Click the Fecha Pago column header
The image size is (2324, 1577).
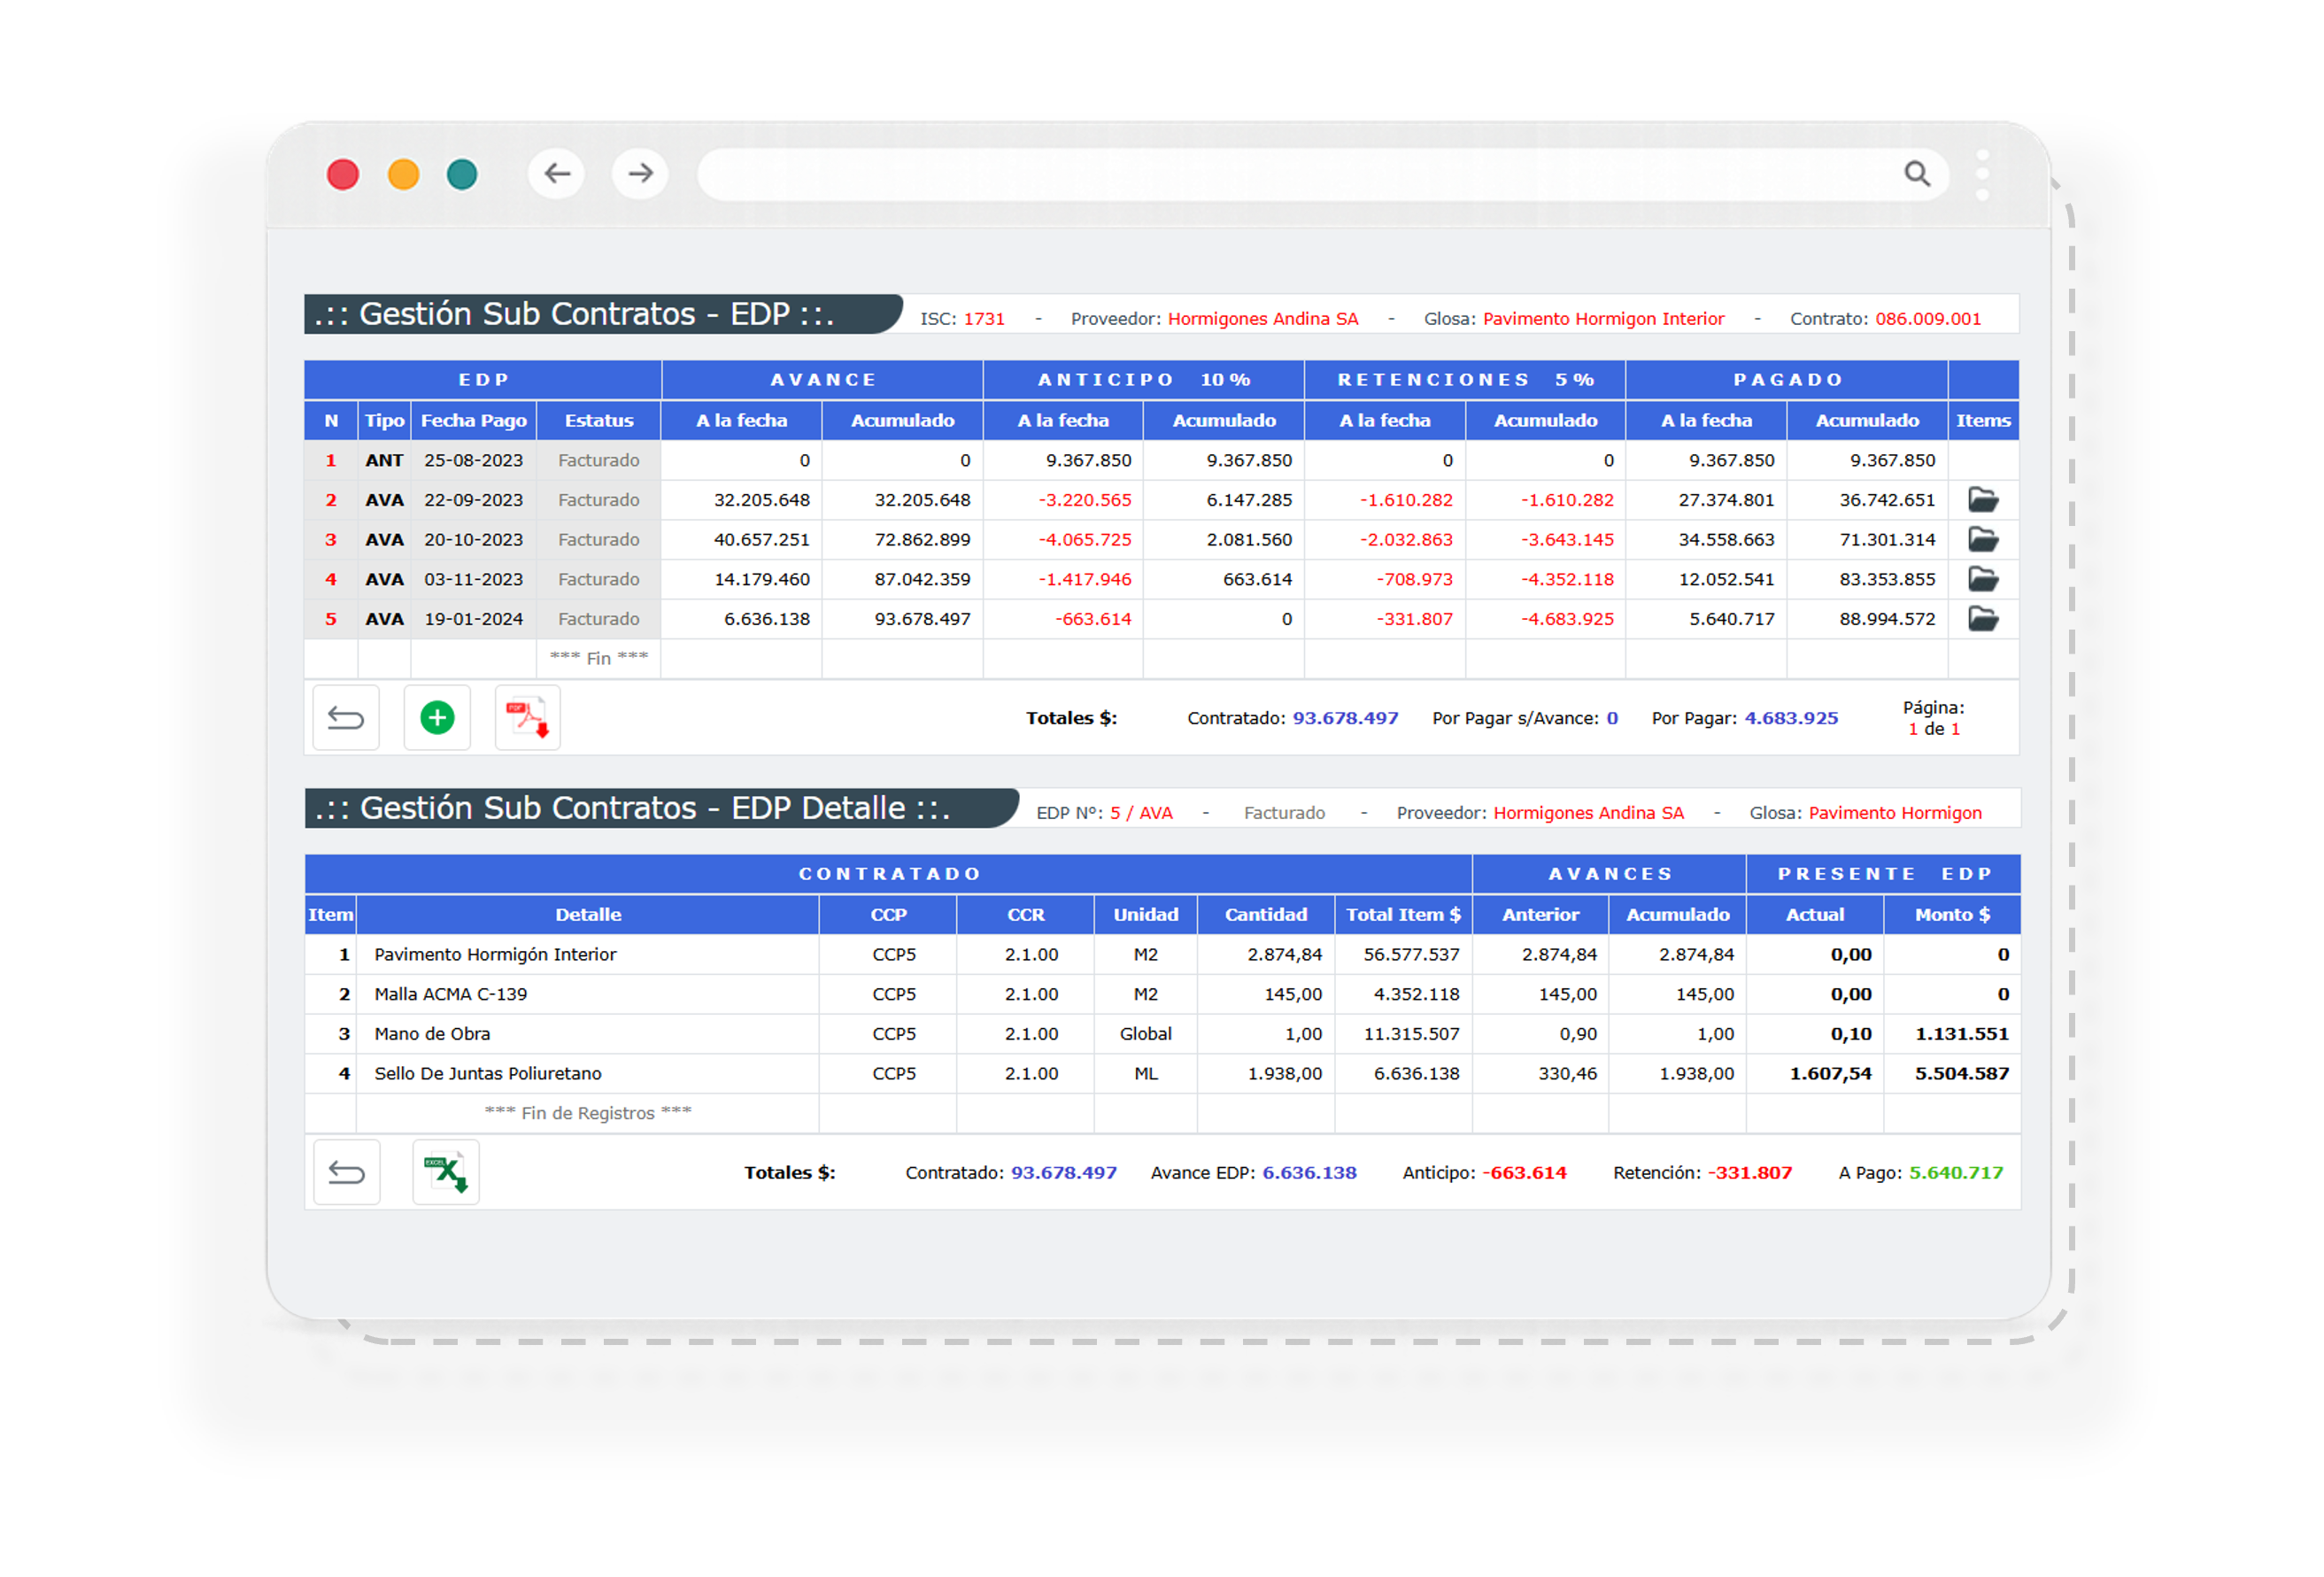(473, 421)
